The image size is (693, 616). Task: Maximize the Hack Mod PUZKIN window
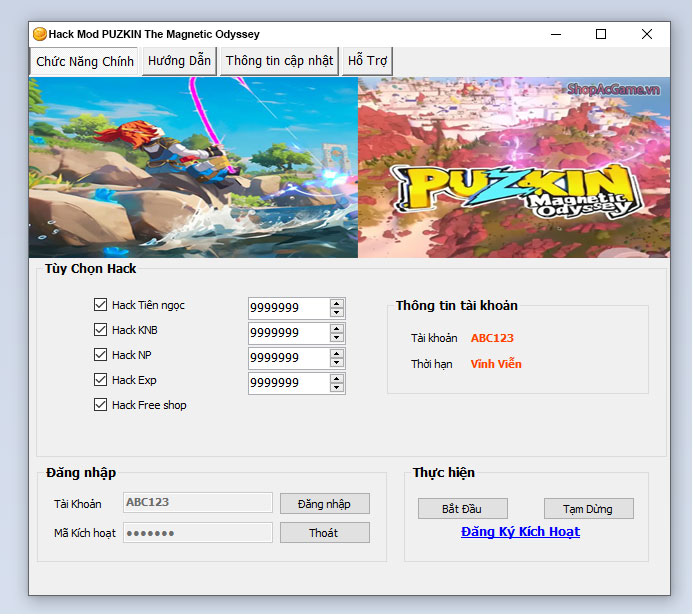pos(601,34)
